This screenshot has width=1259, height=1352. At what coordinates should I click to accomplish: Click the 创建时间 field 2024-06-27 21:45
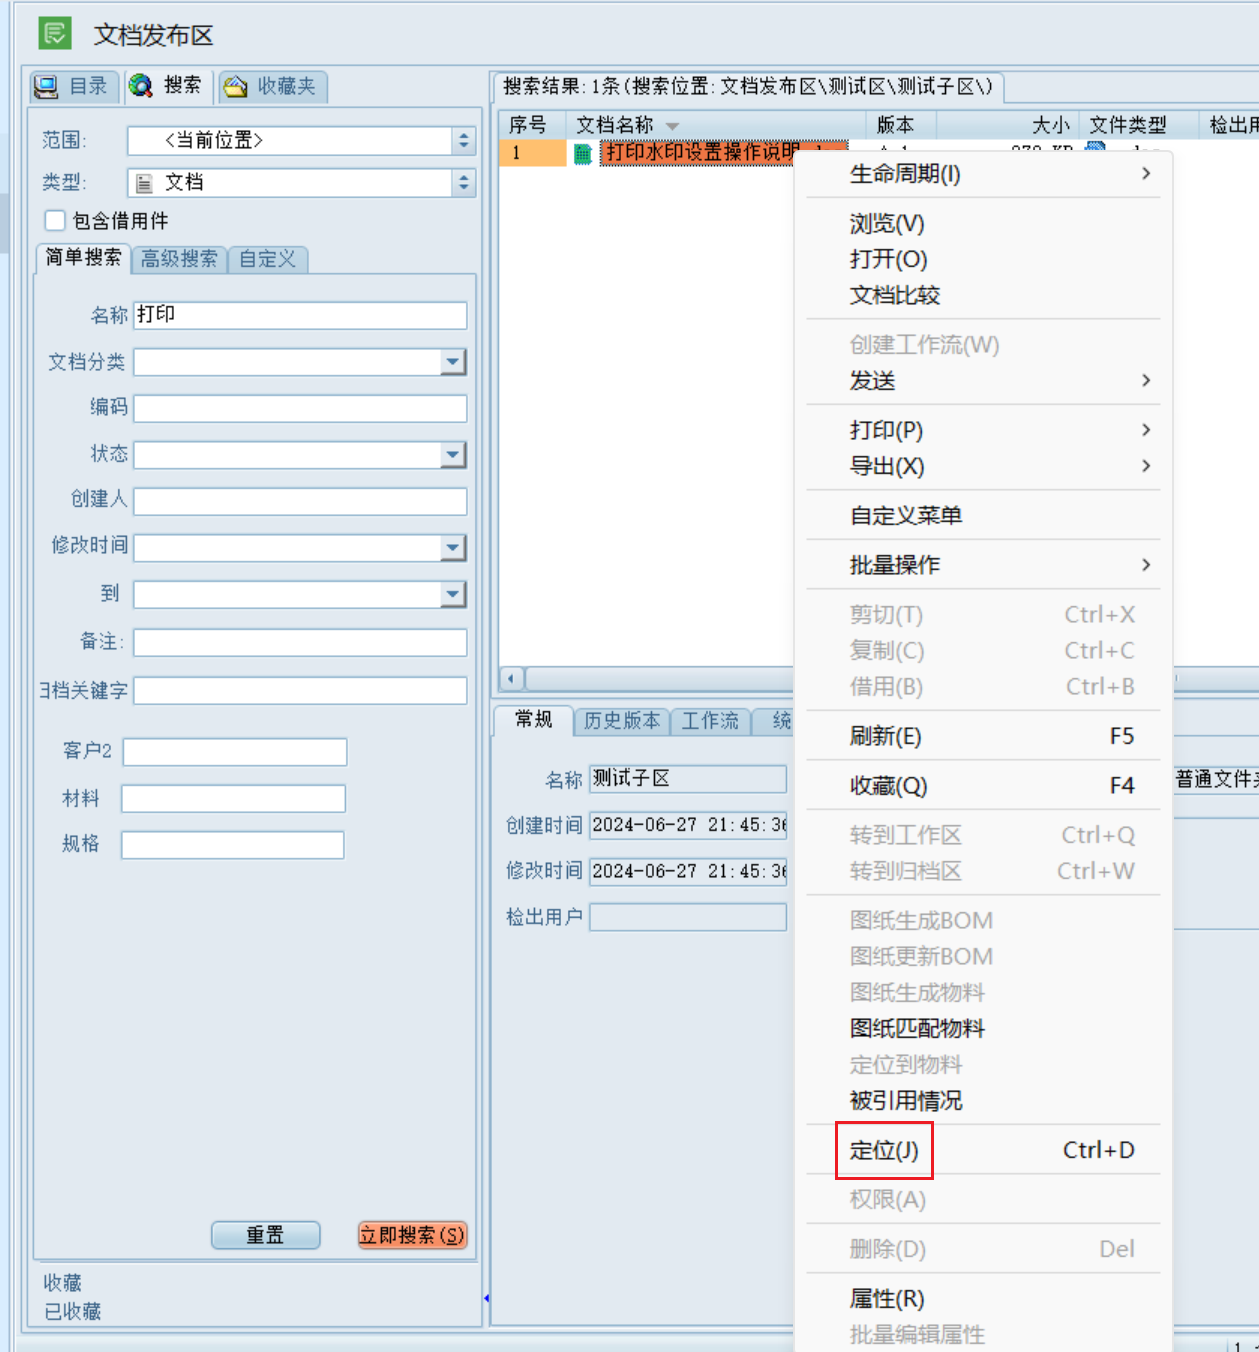coord(688,825)
